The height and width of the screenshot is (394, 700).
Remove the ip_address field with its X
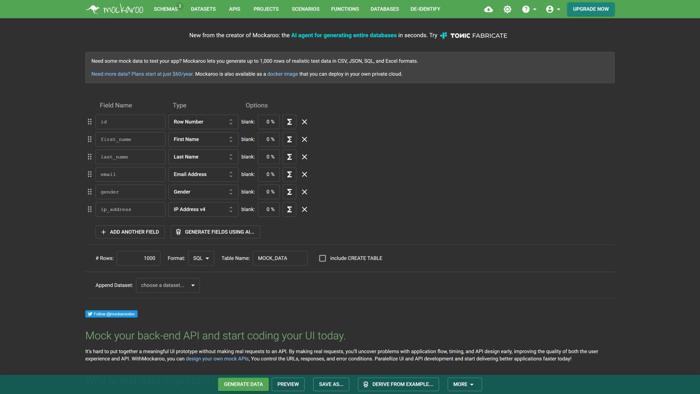click(x=304, y=209)
